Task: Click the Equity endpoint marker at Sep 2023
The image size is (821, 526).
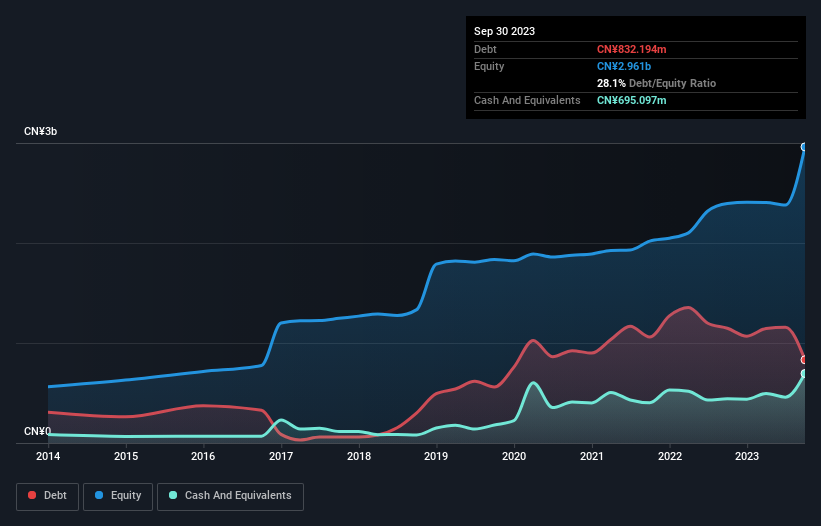Action: tap(804, 147)
